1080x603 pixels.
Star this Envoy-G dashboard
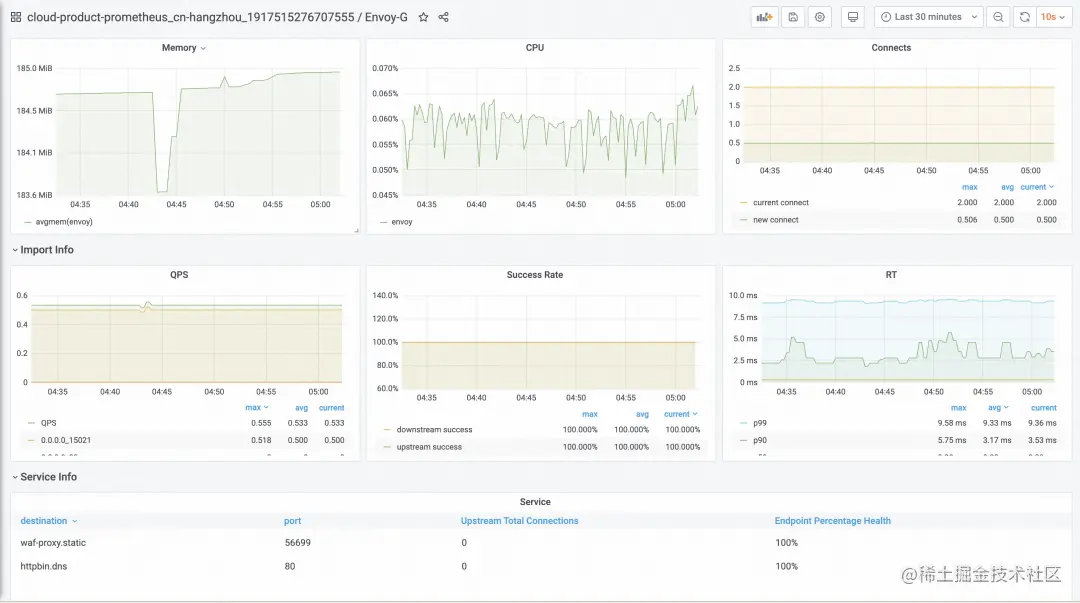(424, 17)
